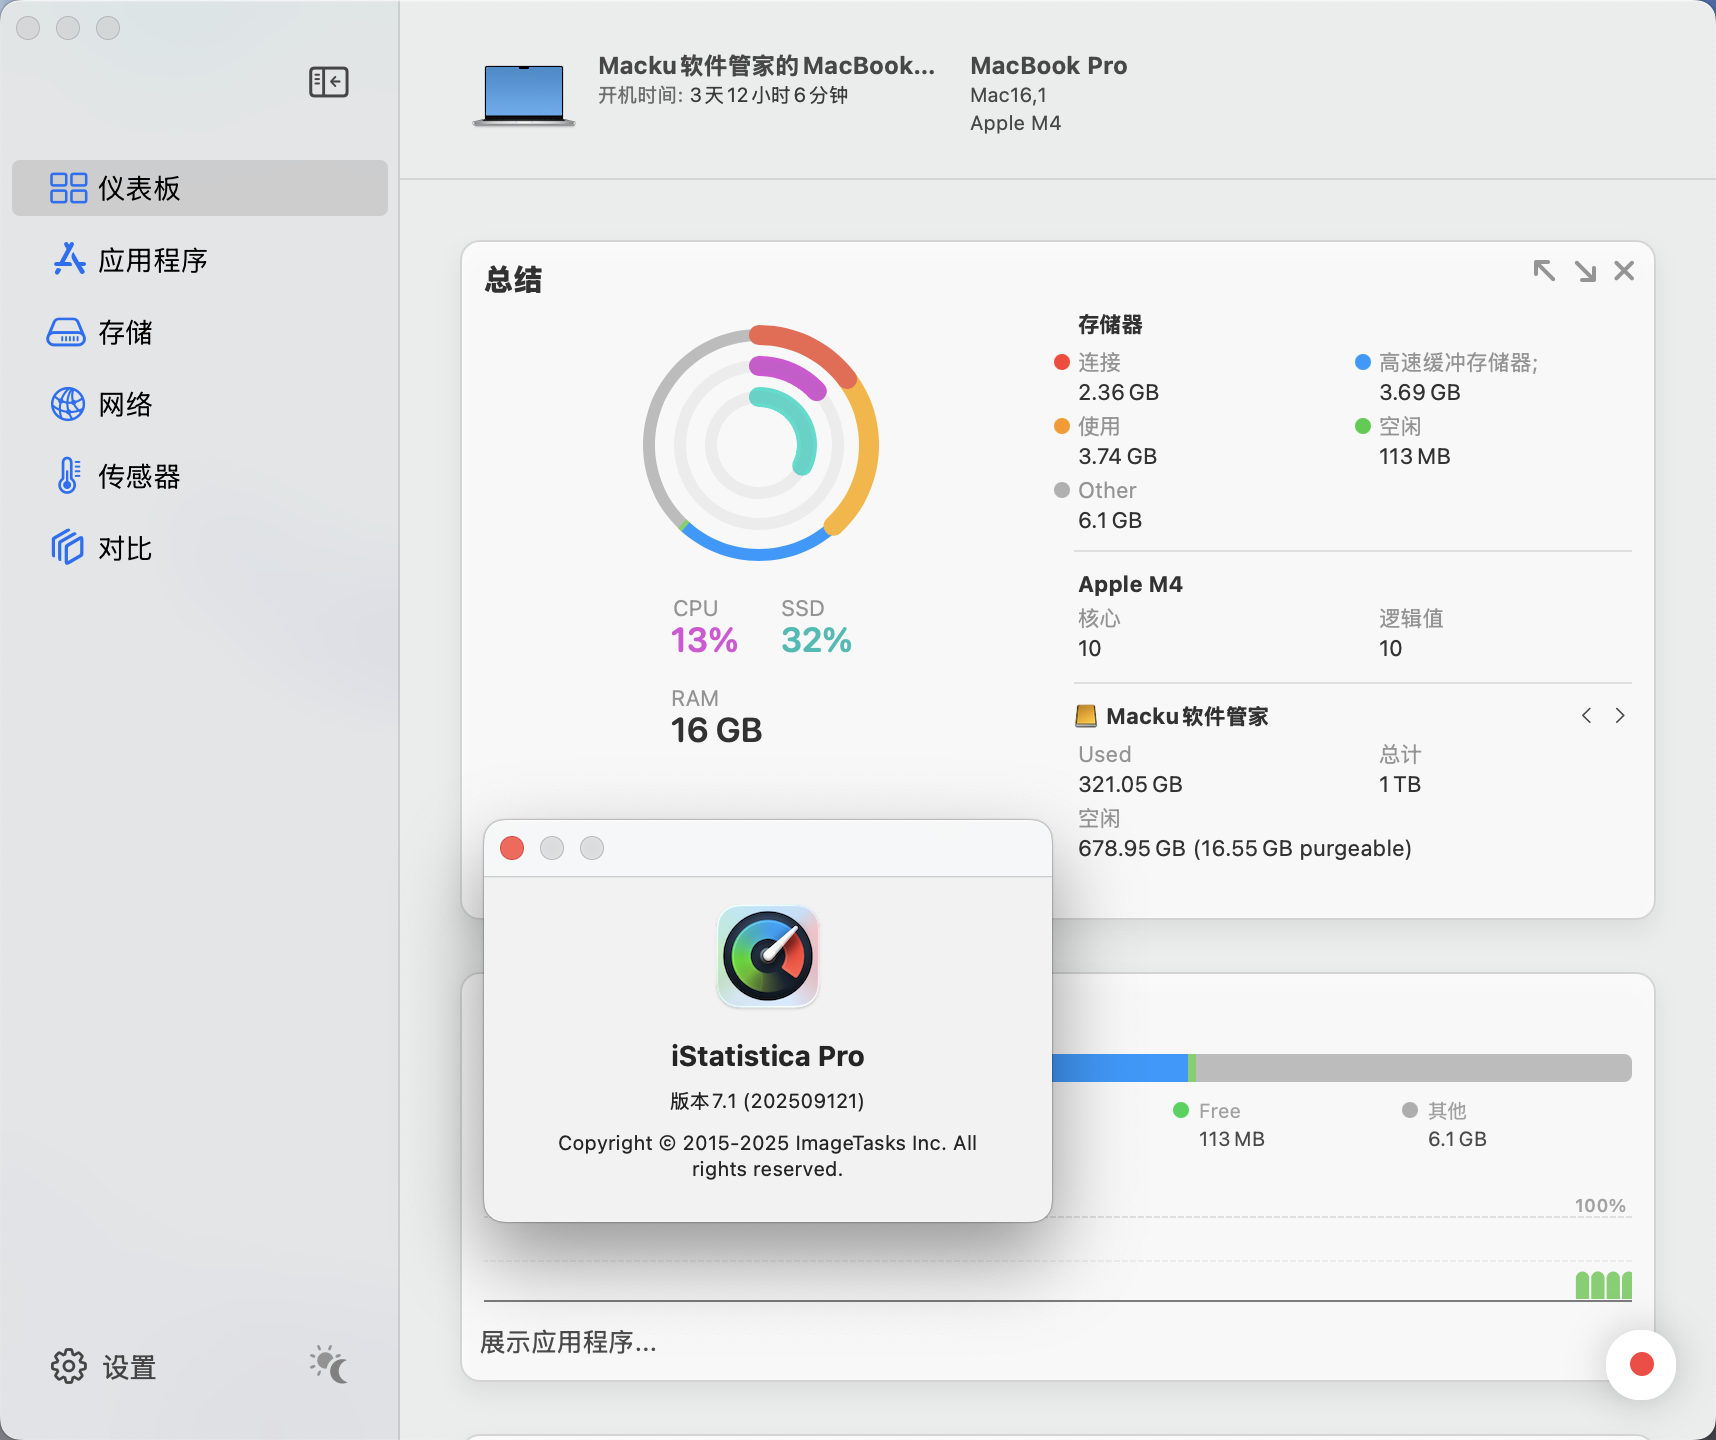
Task: Click the red record button
Action: tap(1641, 1364)
